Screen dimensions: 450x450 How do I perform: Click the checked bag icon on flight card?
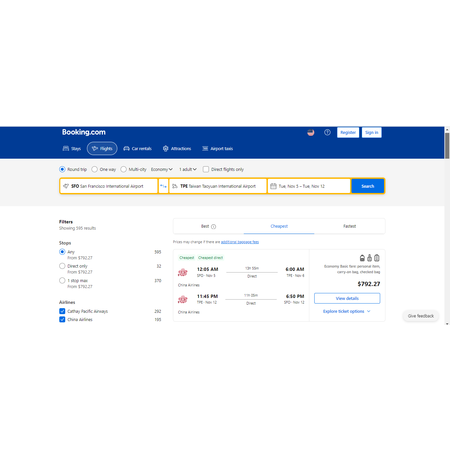[x=377, y=258]
